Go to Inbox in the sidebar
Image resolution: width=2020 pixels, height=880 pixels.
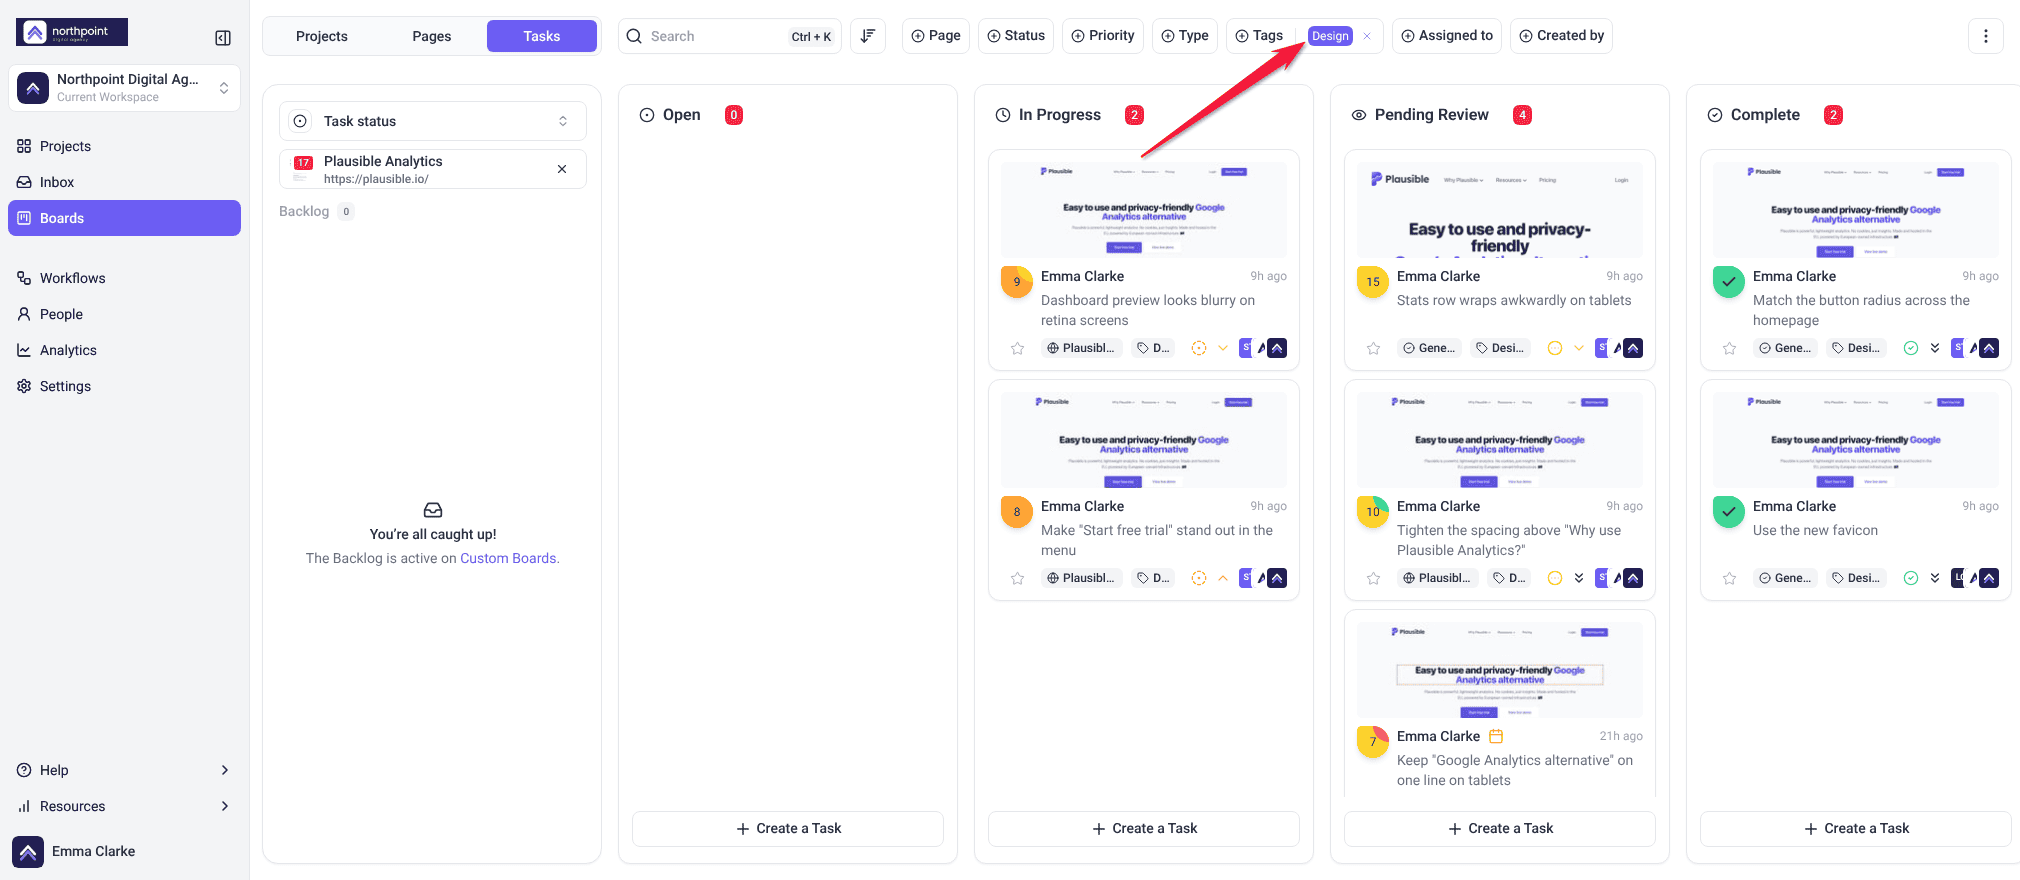click(x=124, y=182)
